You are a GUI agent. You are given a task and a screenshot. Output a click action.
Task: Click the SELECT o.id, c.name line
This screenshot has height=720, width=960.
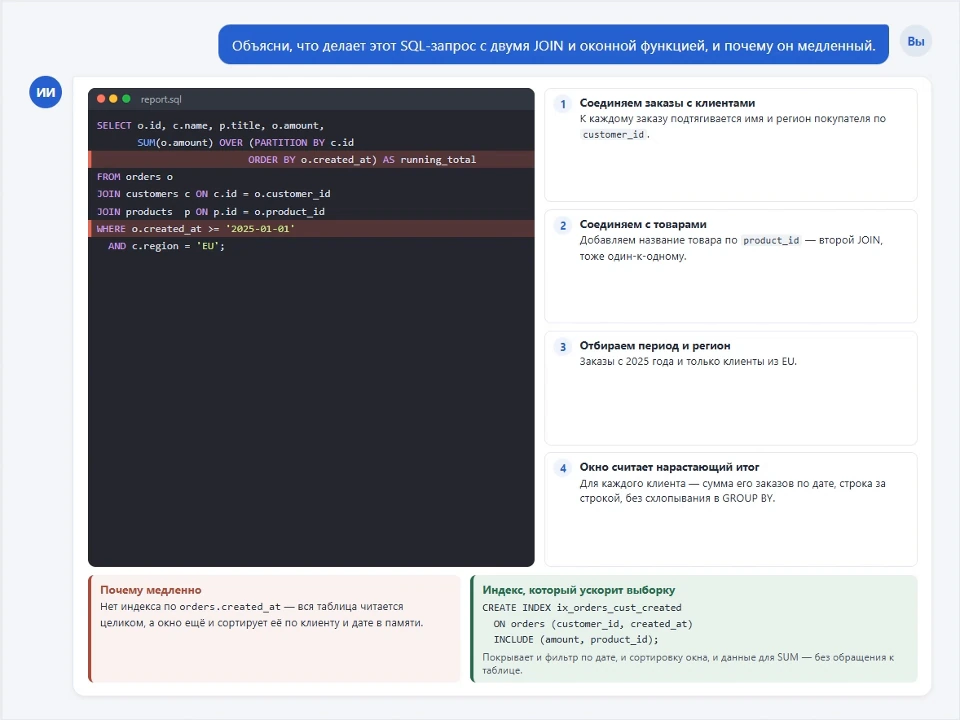[x=210, y=126]
